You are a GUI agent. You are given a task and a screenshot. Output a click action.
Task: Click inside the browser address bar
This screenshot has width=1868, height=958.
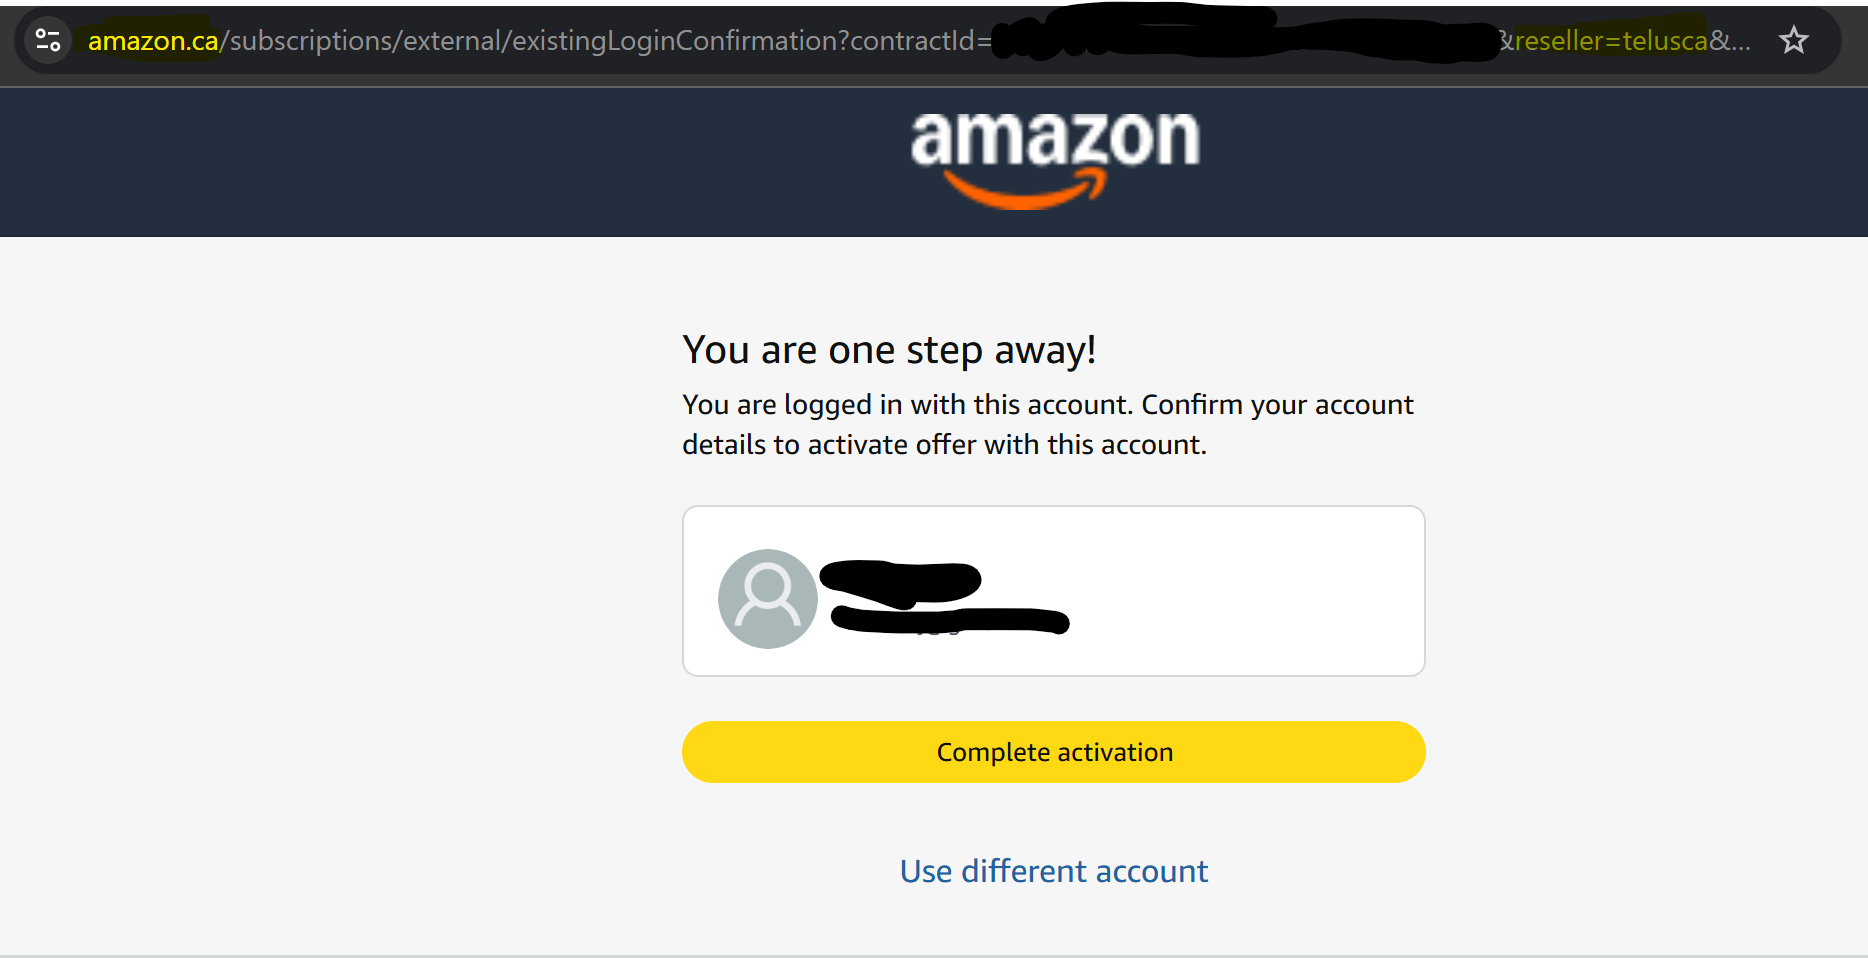pyautogui.click(x=600, y=40)
